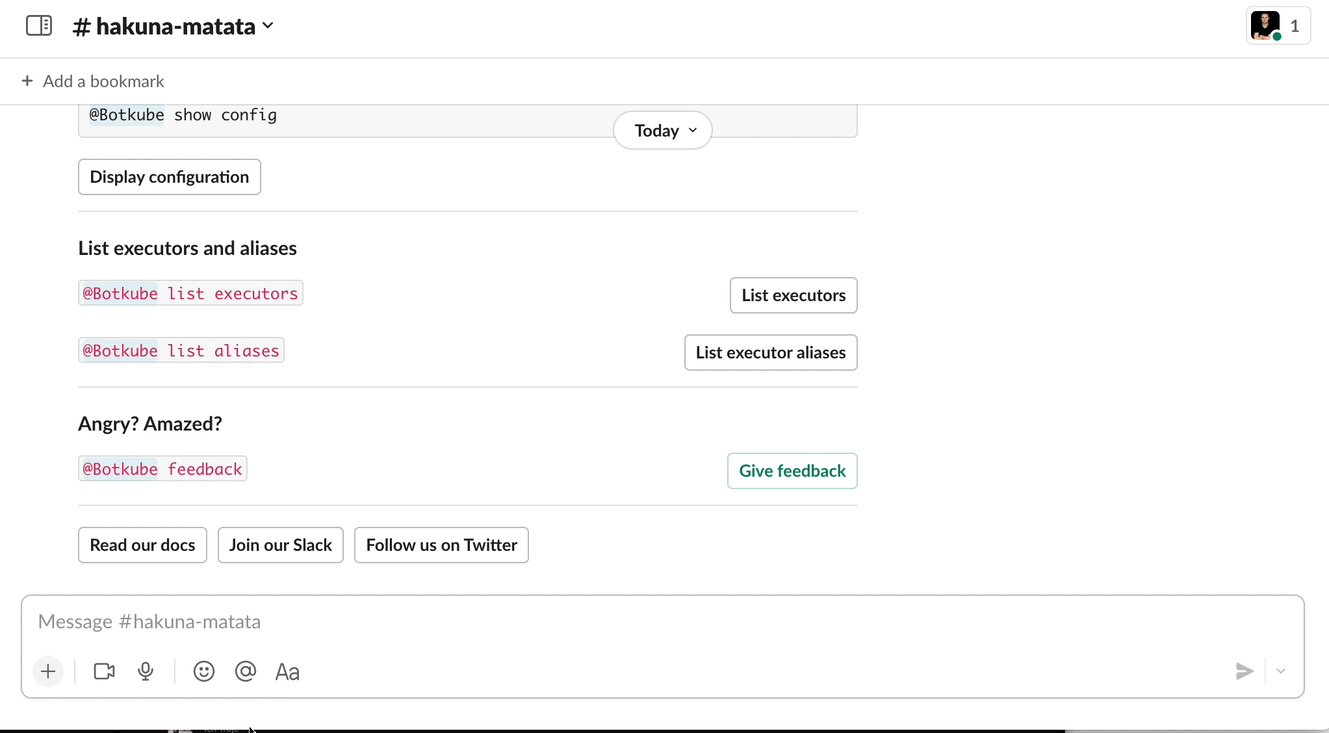Expand send options chevron

click(1281, 672)
